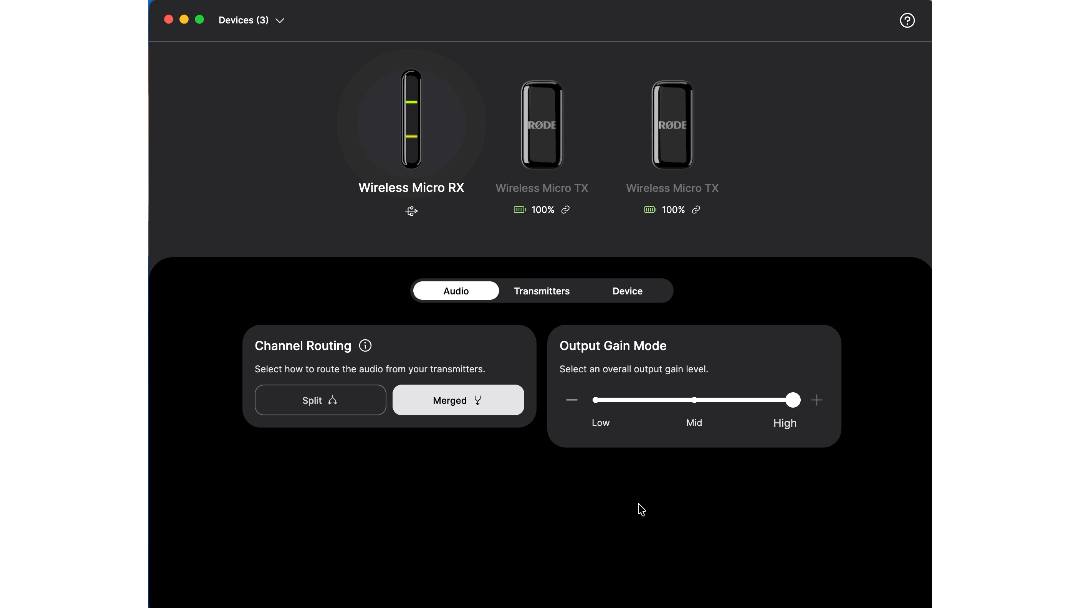This screenshot has width=1080, height=608.
Task: Click the second transmitter's battery icon
Action: pos(650,210)
